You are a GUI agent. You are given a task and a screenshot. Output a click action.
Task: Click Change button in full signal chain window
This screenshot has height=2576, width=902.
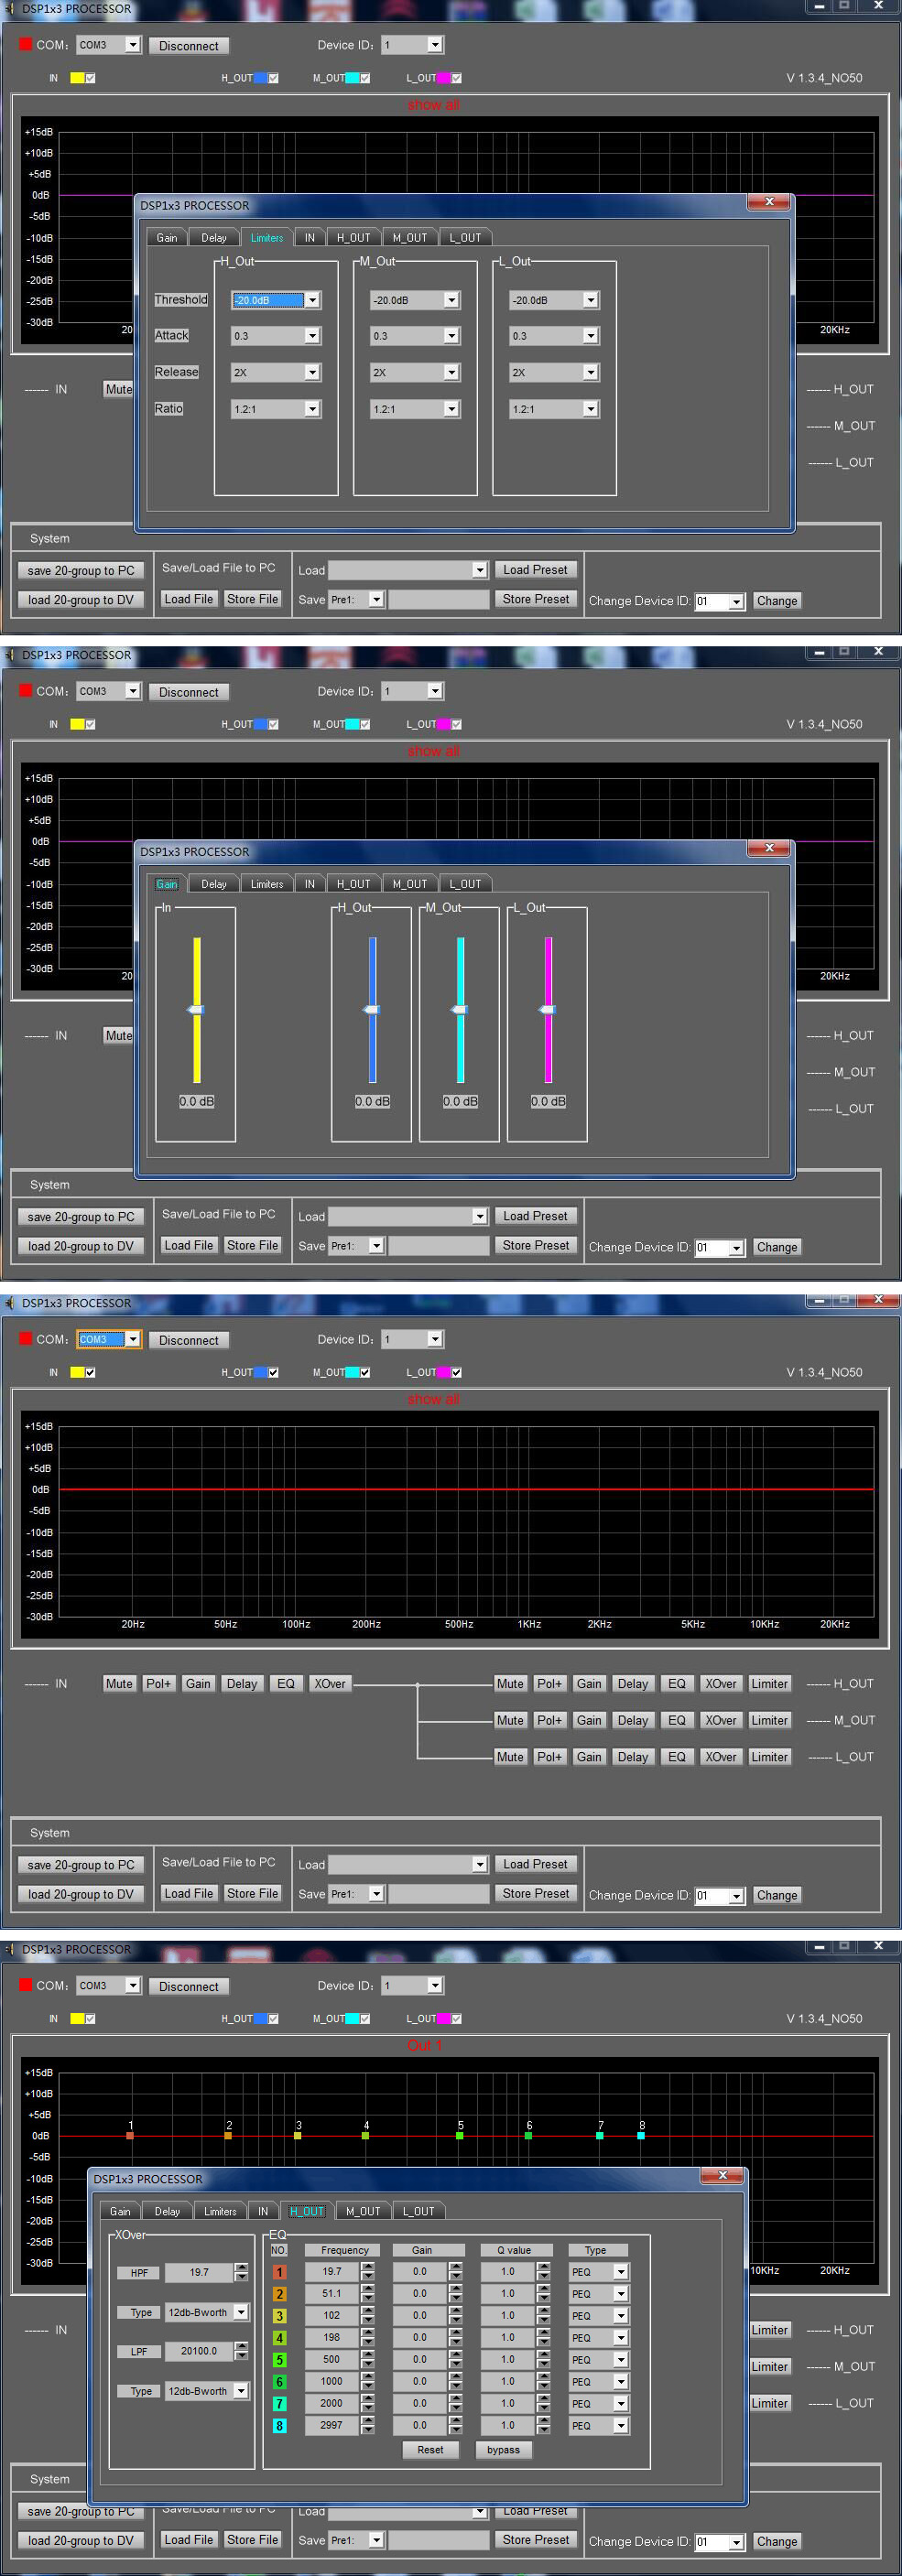777,1895
